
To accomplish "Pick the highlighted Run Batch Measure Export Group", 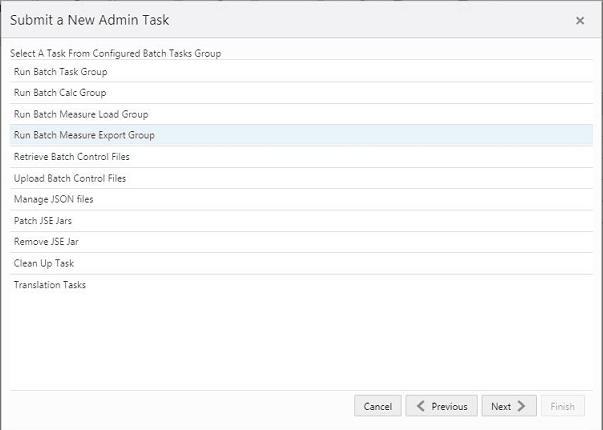I will [x=84, y=135].
